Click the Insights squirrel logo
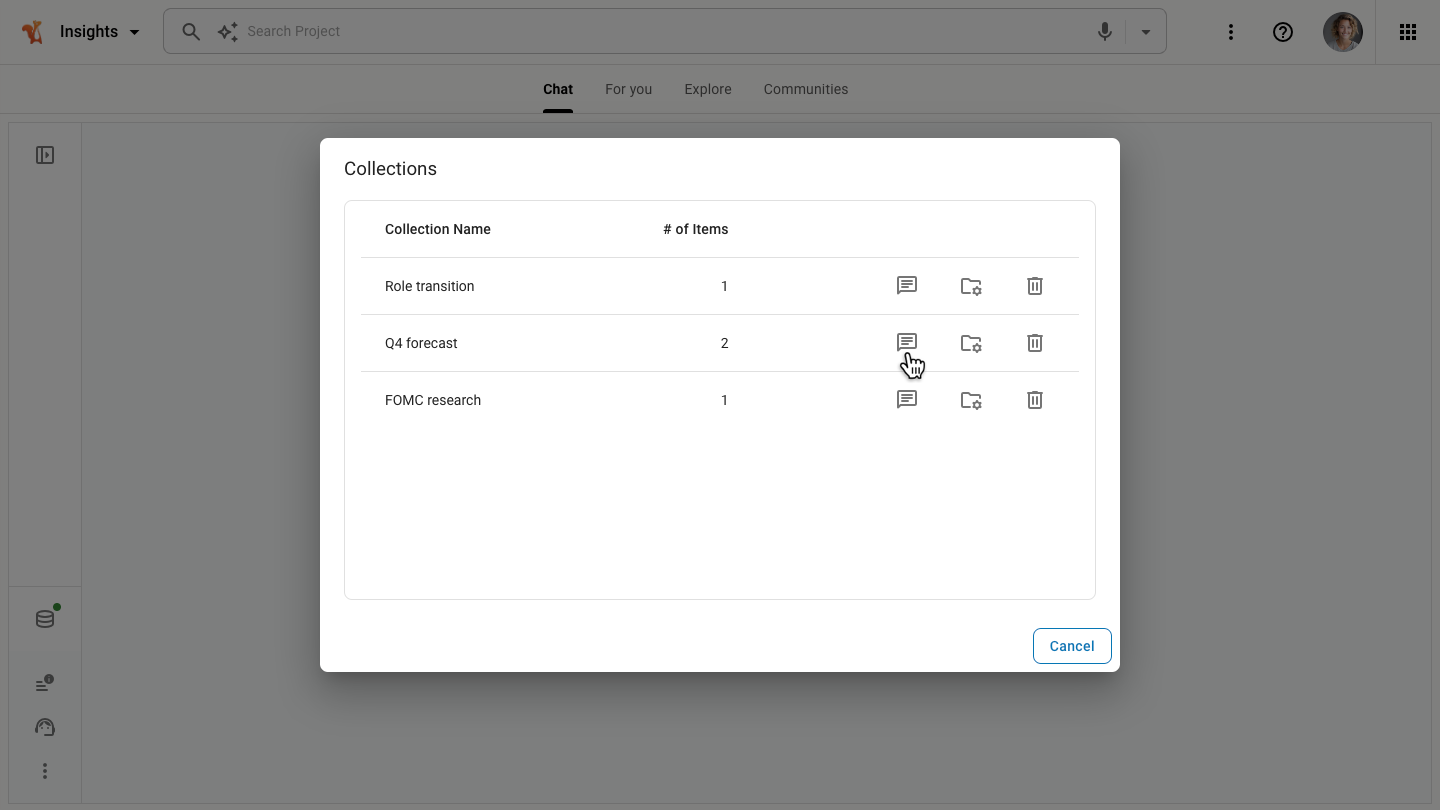 tap(33, 32)
